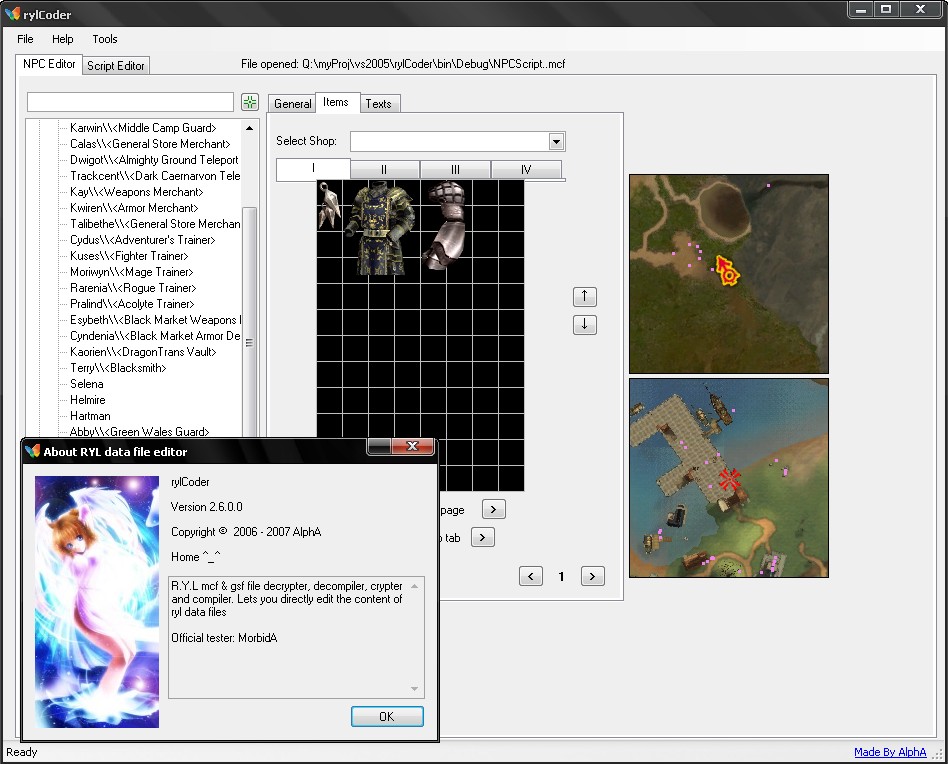Viewport: 948px width, 764px height.
Task: Select Terry Blacksmith in NPC list
Action: click(118, 368)
